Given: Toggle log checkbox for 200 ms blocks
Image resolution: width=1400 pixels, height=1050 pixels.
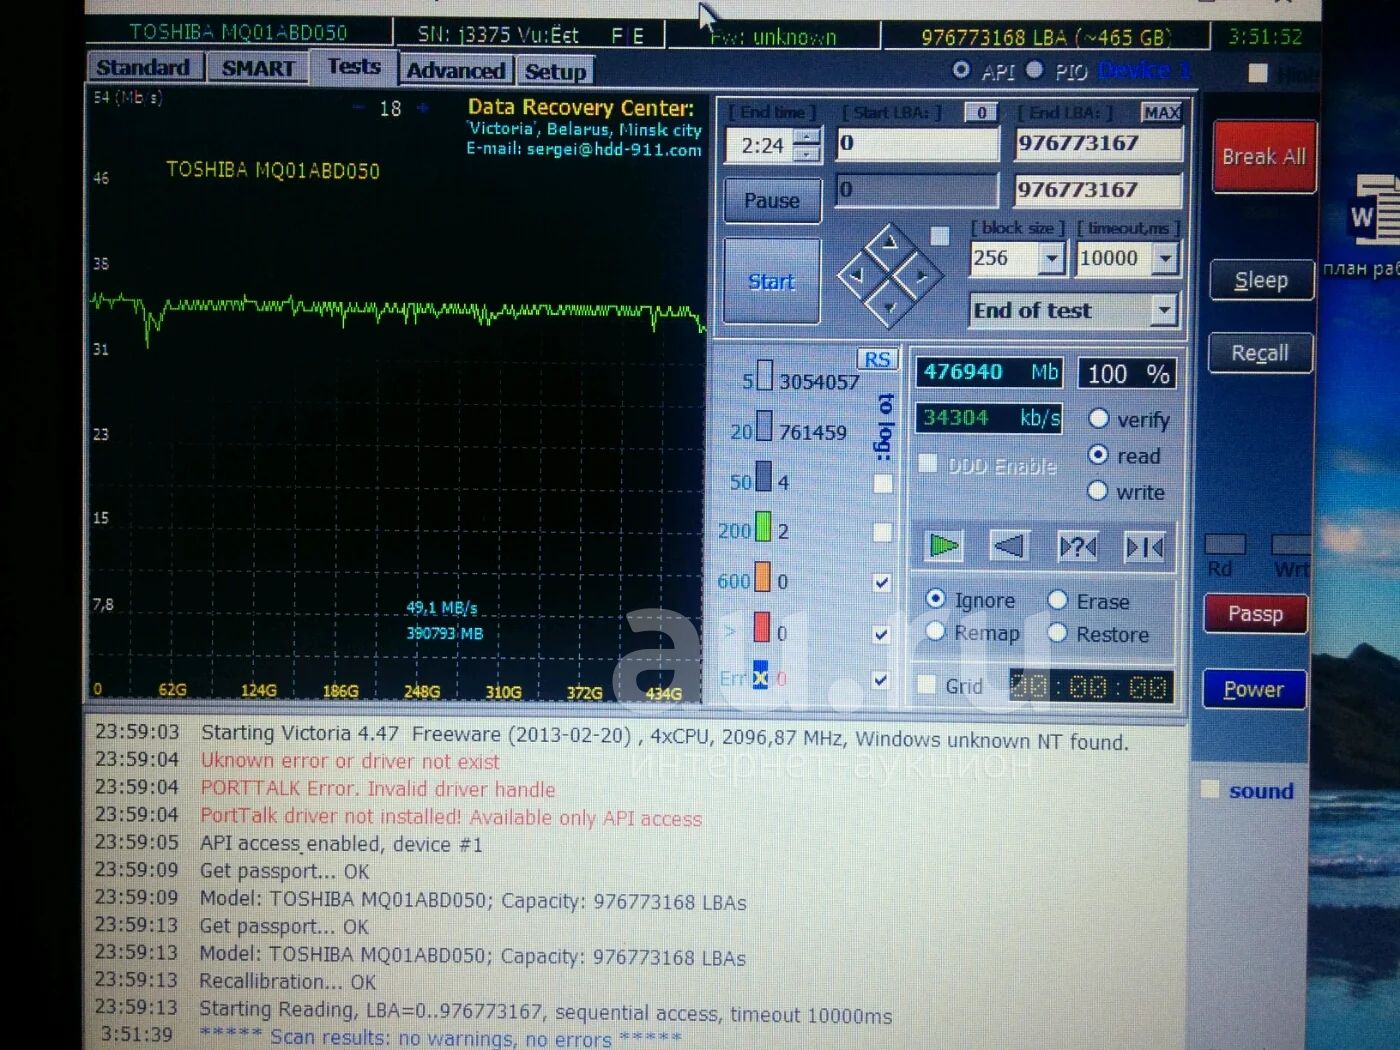Looking at the screenshot, I should [x=882, y=532].
